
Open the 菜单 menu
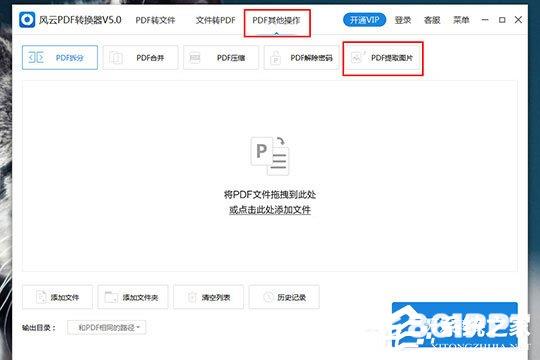[x=461, y=20]
